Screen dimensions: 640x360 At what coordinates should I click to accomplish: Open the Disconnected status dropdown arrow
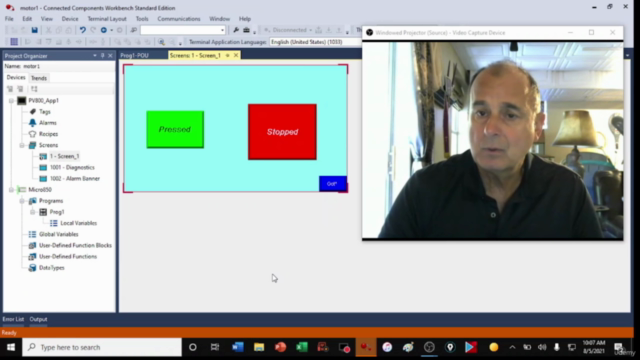tap(310, 30)
